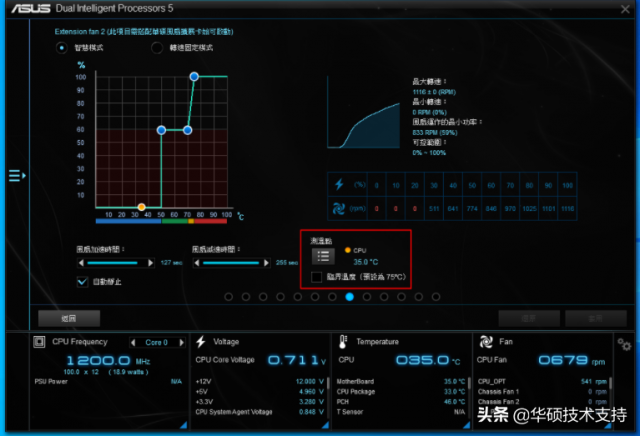Go to the seventh fan page dot

[x=332, y=297]
